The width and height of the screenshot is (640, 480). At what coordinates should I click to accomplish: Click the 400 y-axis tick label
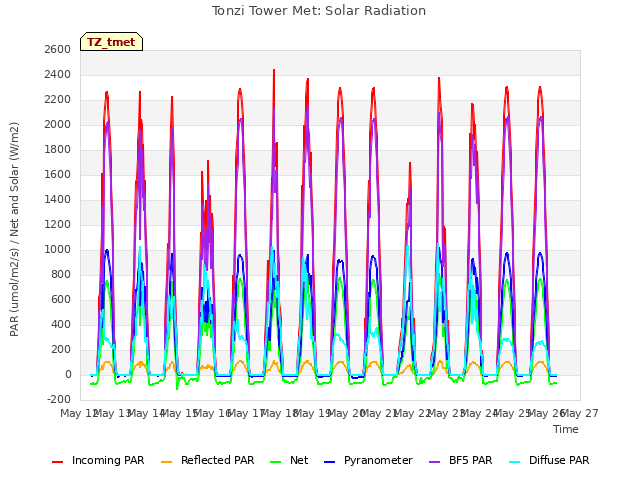[61, 324]
